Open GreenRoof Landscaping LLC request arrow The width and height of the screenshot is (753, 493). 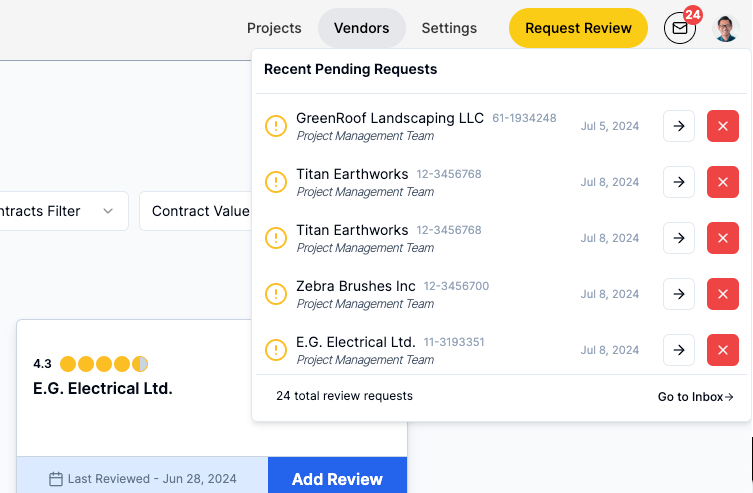[x=679, y=126]
